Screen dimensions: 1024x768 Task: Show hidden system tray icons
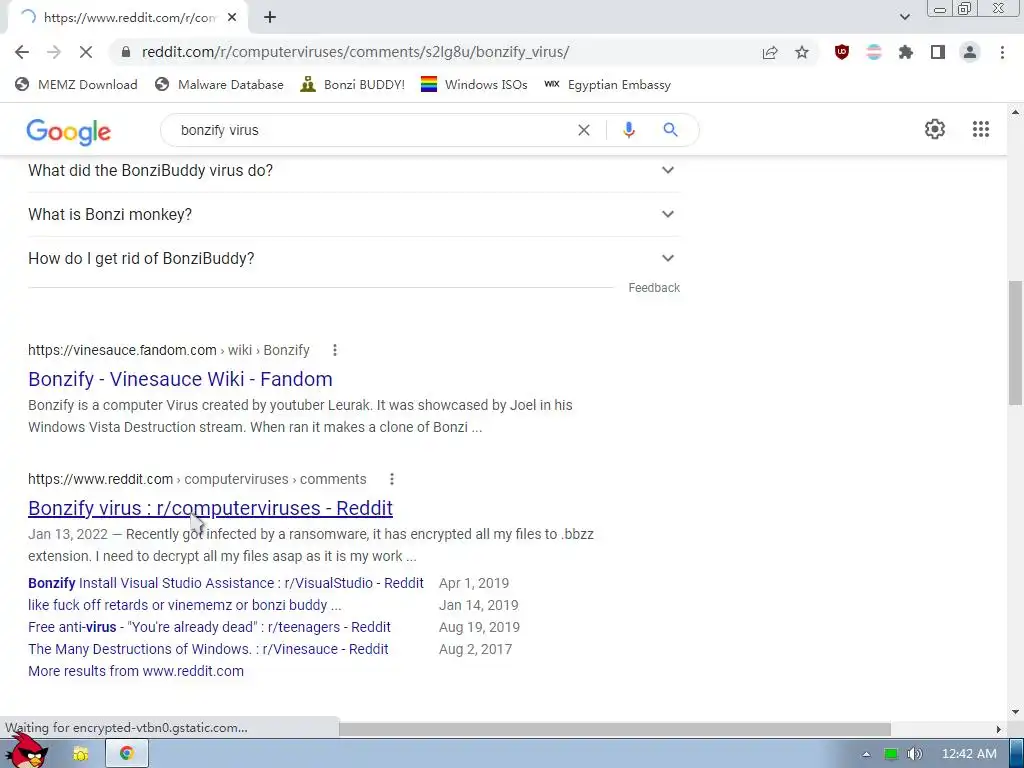pos(866,754)
